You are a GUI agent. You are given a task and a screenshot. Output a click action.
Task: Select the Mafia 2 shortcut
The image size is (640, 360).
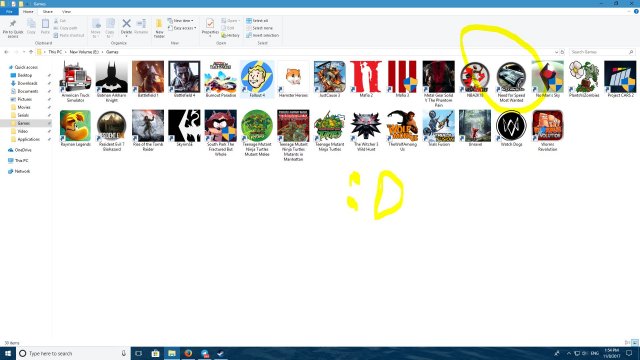click(366, 79)
